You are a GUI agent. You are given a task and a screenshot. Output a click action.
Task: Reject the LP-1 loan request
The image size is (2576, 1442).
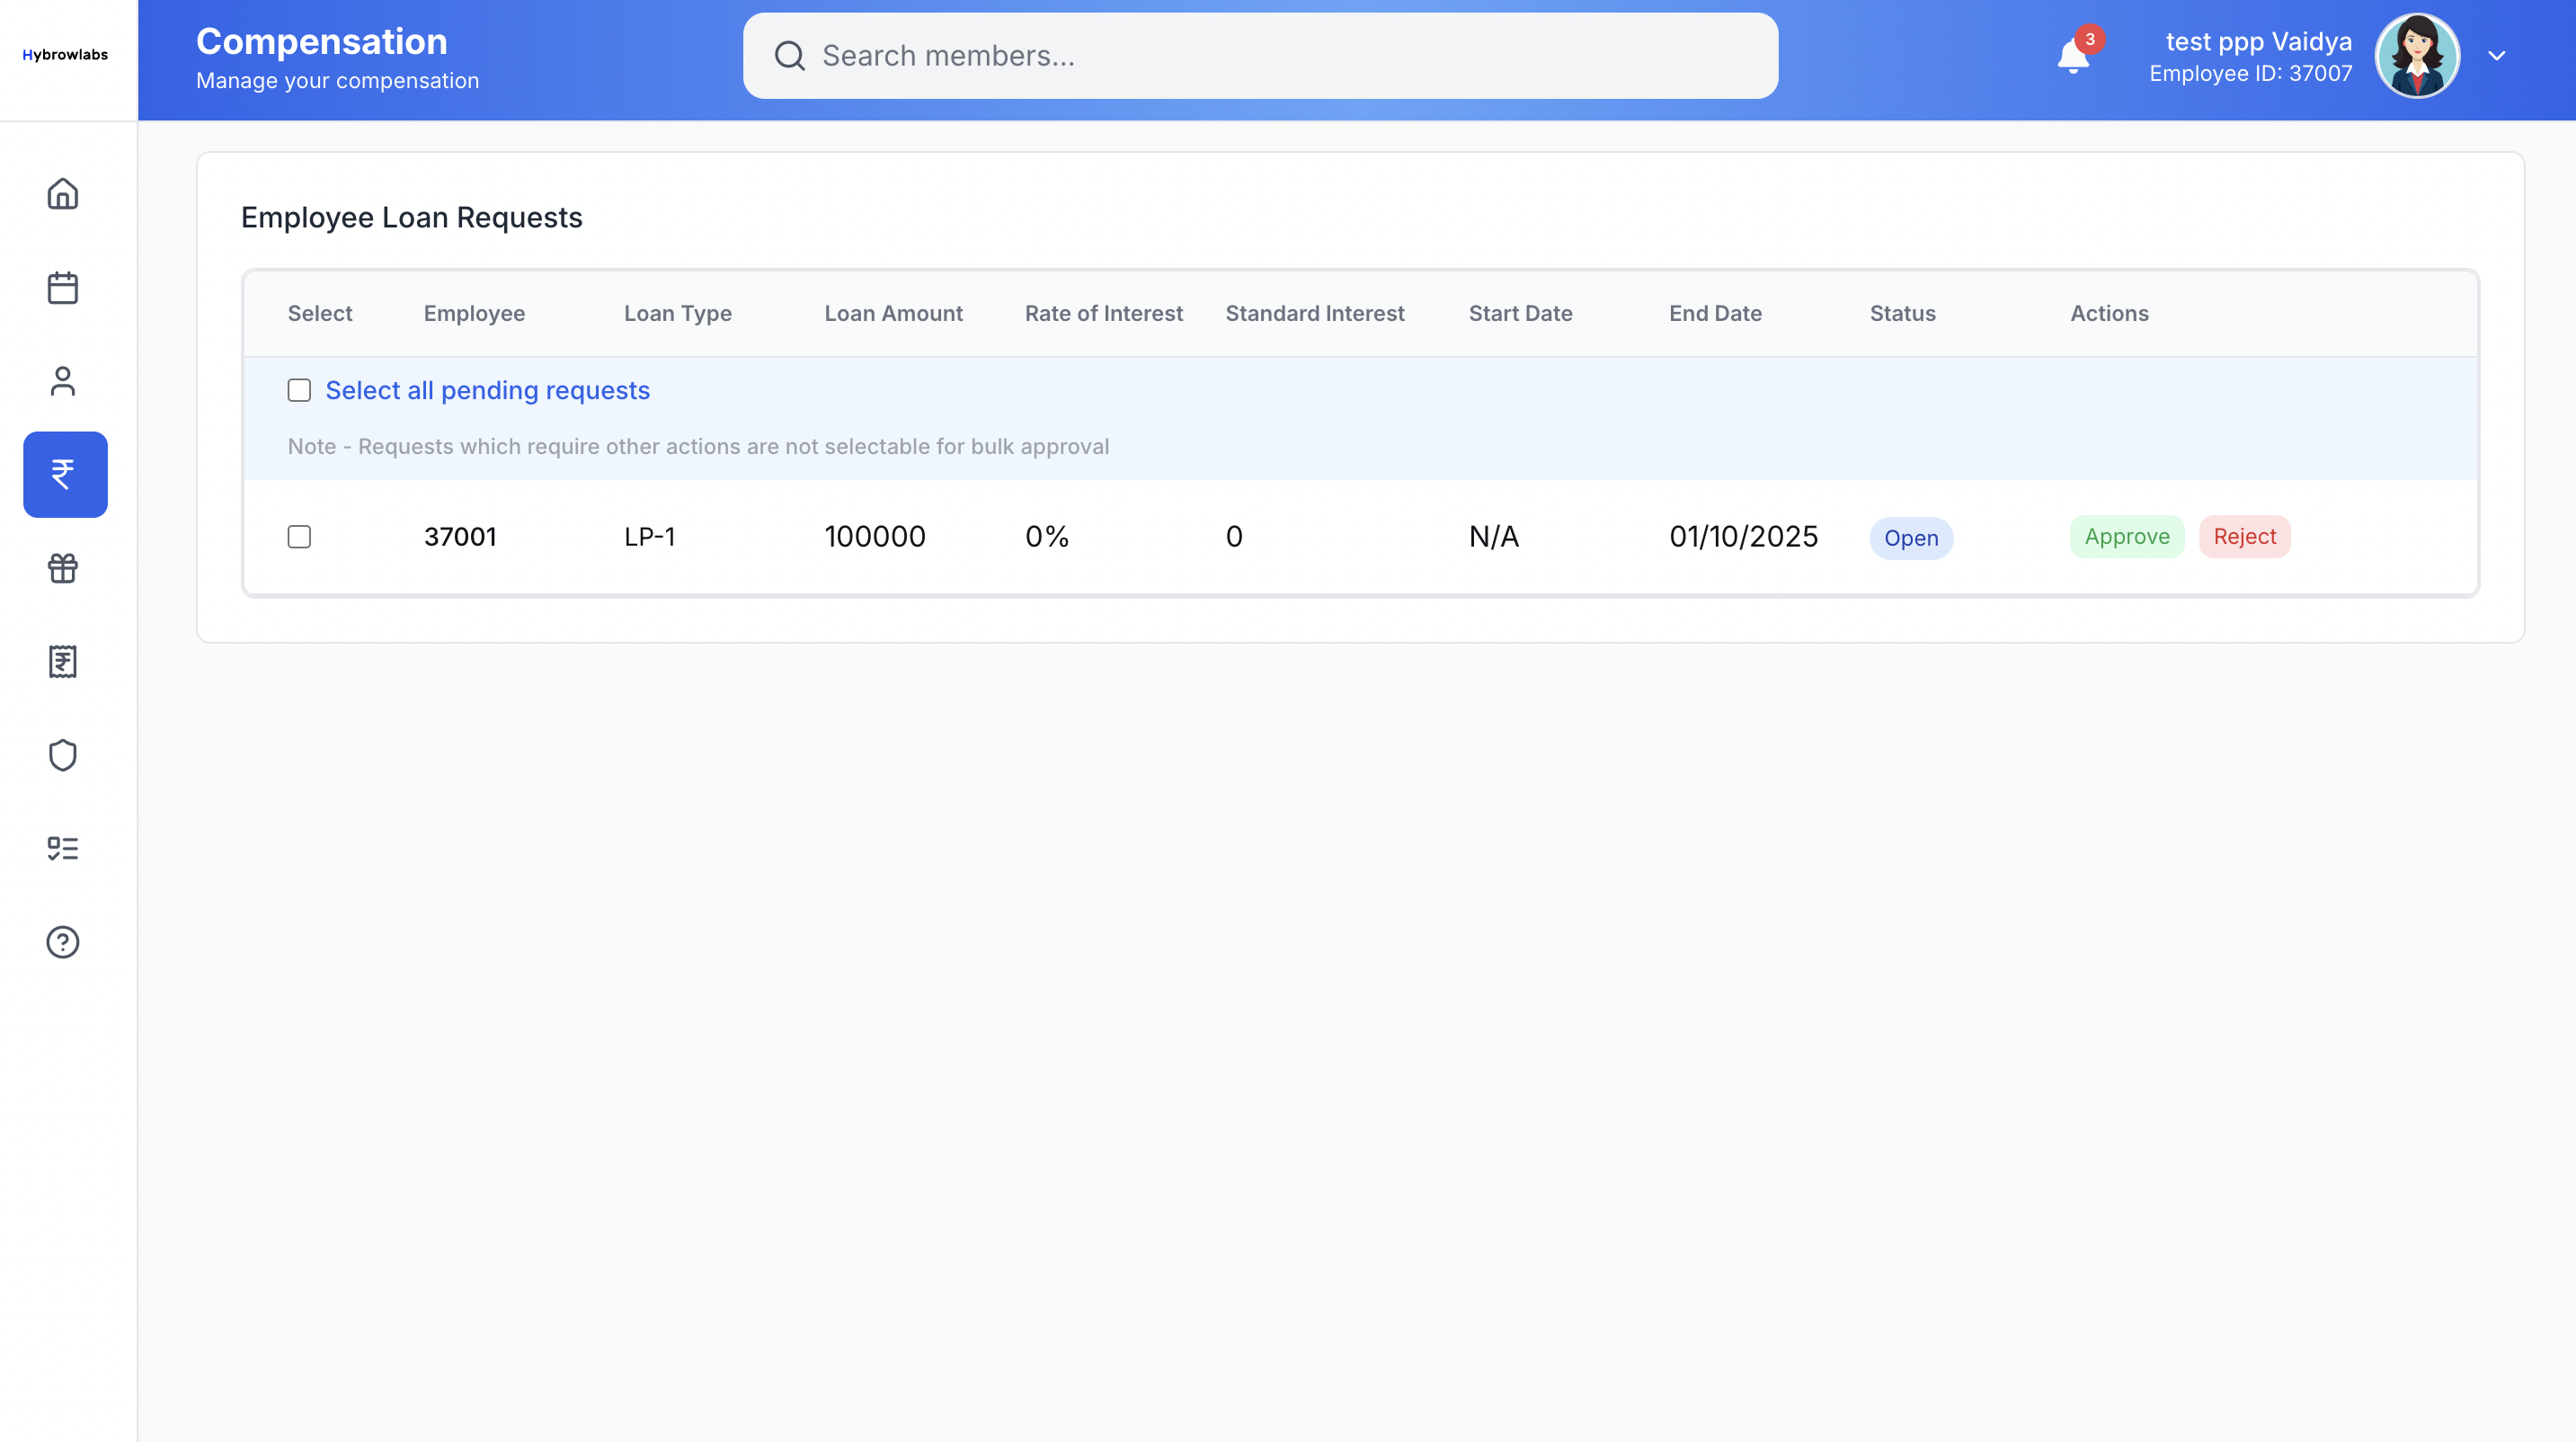2244,536
